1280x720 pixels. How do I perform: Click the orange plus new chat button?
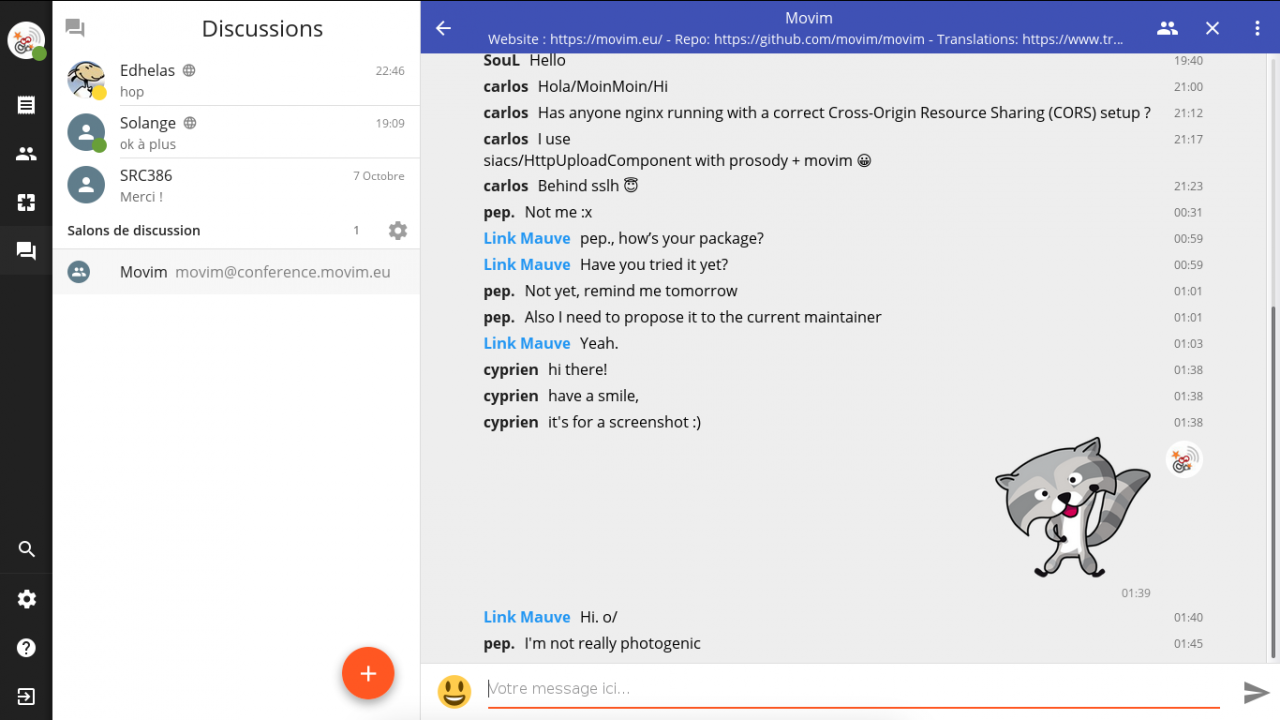click(x=368, y=673)
